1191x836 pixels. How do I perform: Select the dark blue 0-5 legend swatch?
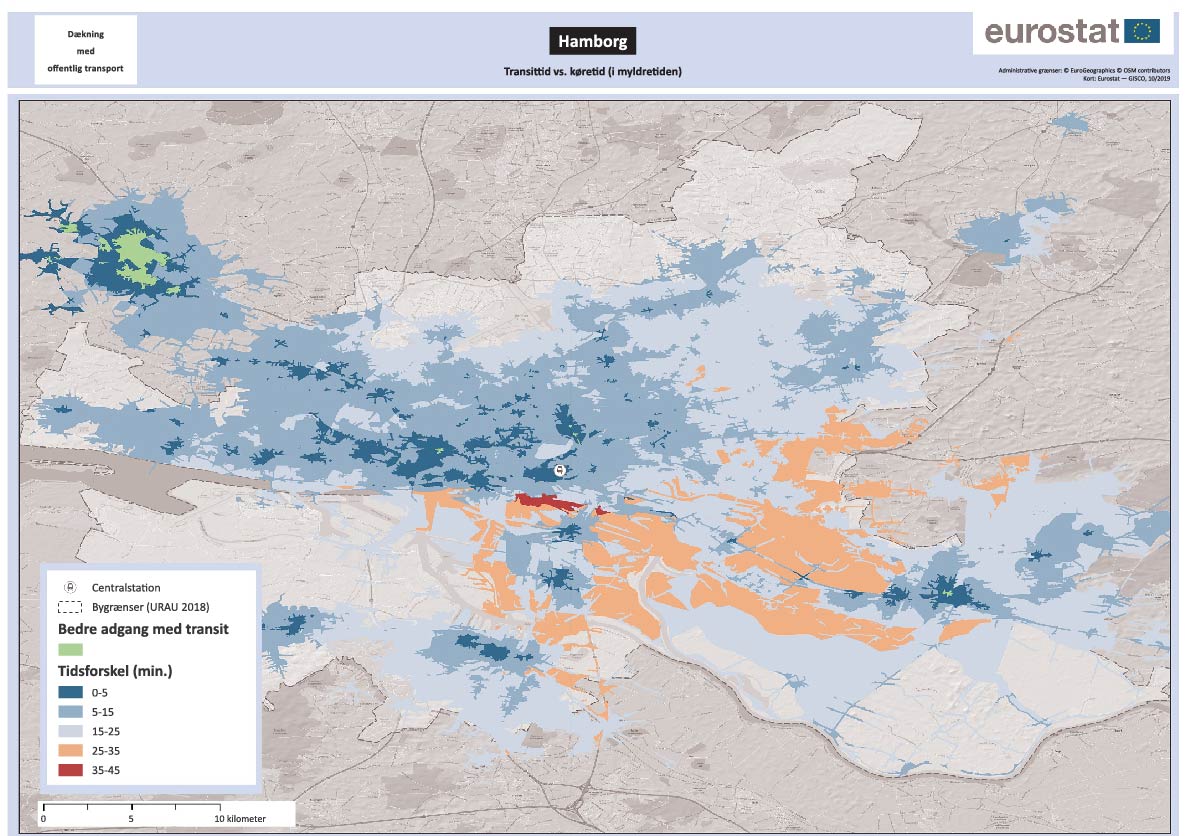(x=71, y=691)
